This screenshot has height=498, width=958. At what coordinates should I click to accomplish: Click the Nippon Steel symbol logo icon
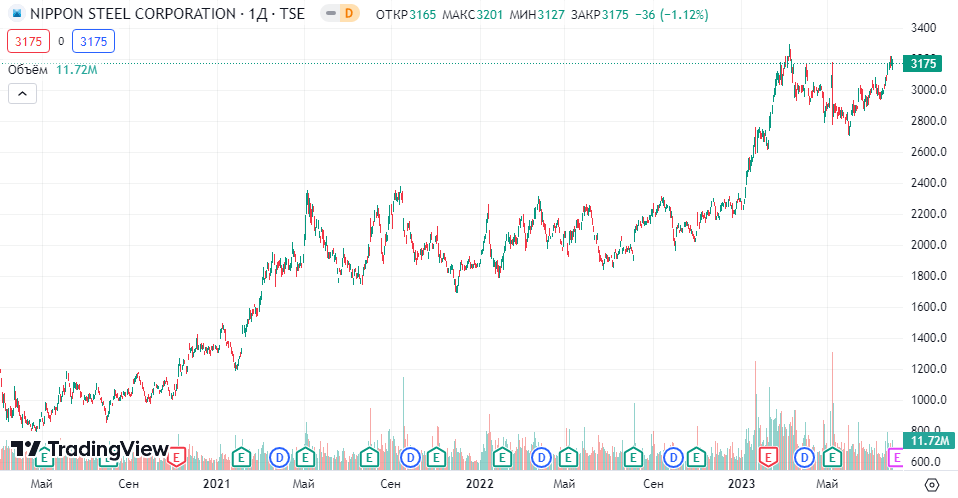(17, 13)
